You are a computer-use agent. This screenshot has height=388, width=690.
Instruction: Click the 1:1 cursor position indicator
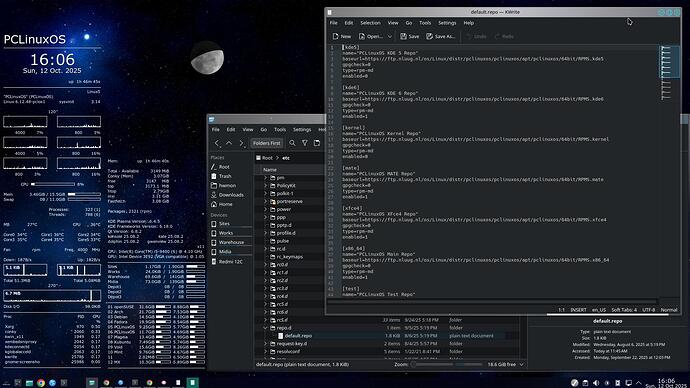tap(562, 310)
